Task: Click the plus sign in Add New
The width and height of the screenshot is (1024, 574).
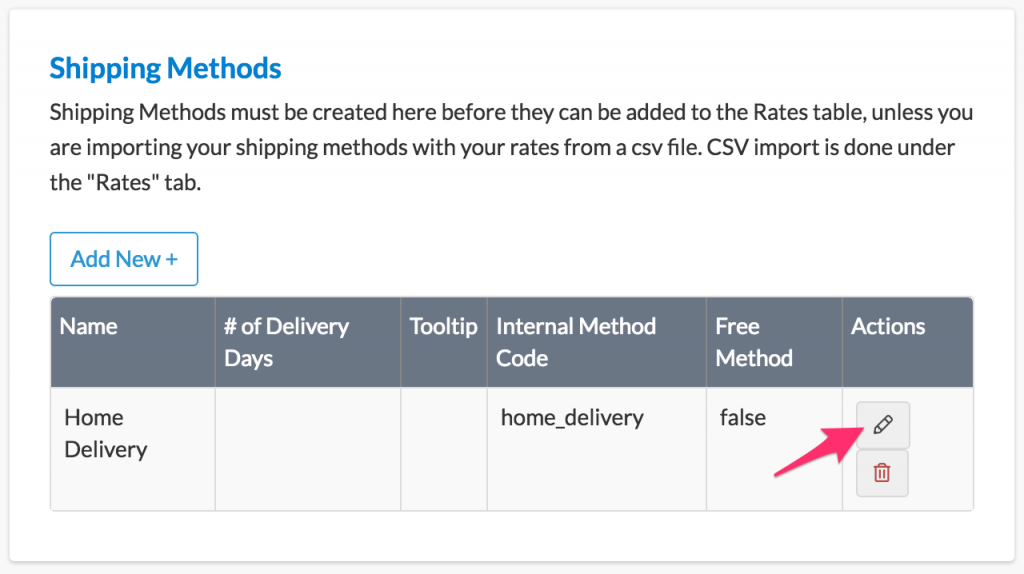Action: 171,259
